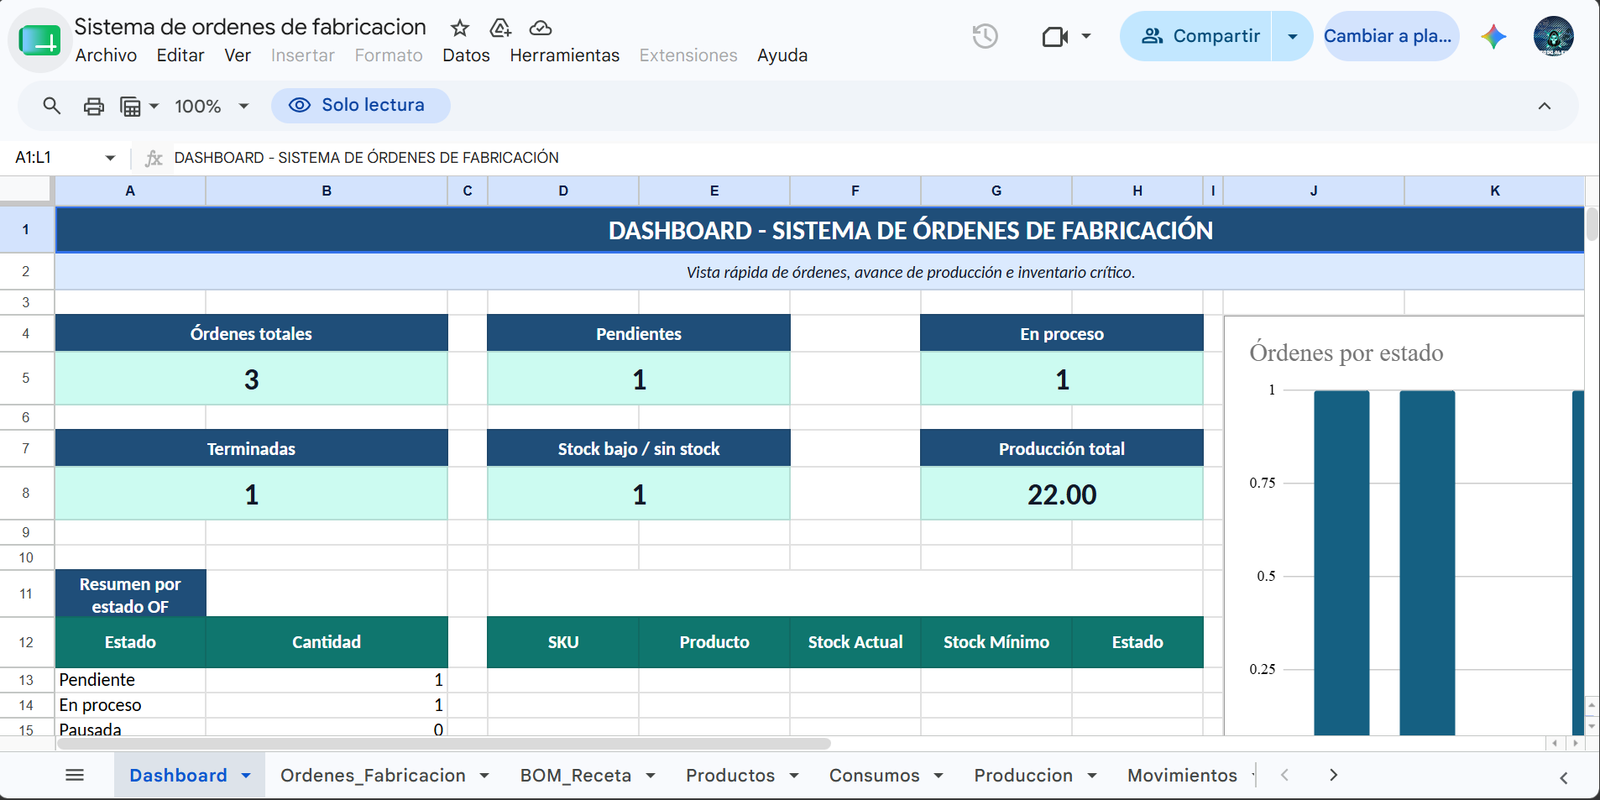1600x800 pixels.
Task: Click the print icon
Action: pos(93,106)
